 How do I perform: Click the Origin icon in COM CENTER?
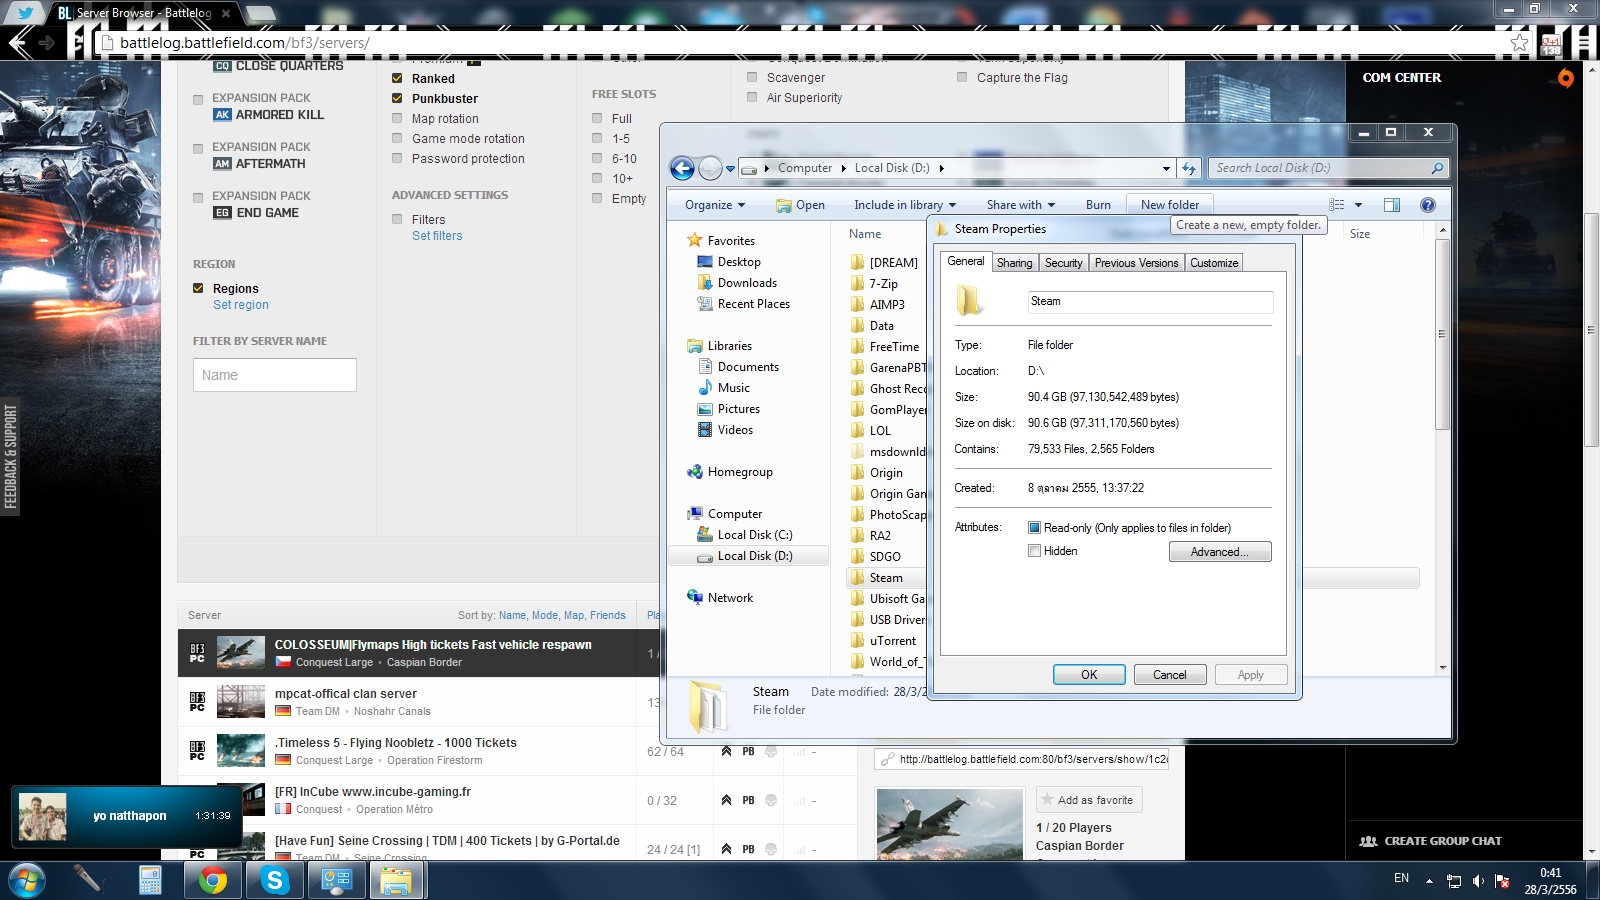pyautogui.click(x=1565, y=77)
